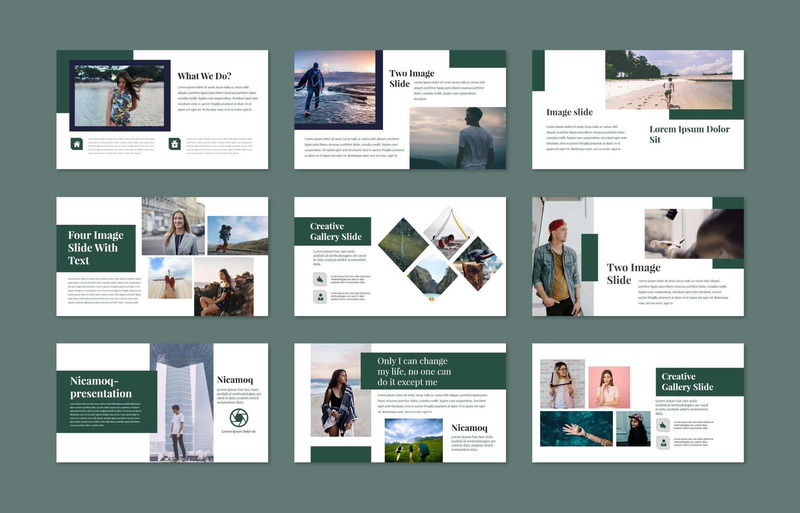
Task: Click the camera aperture icon below Nicamoq
Action: tap(239, 418)
